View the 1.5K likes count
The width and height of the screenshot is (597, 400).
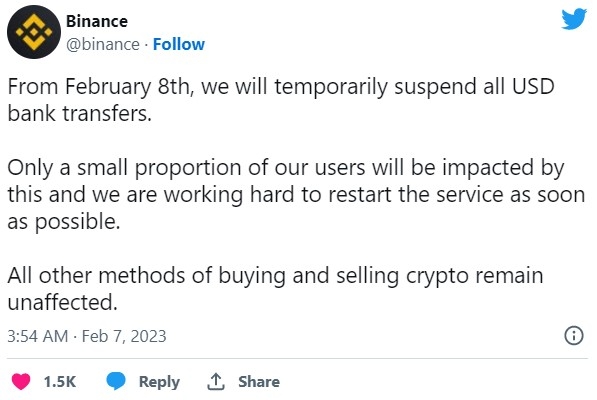[60, 382]
